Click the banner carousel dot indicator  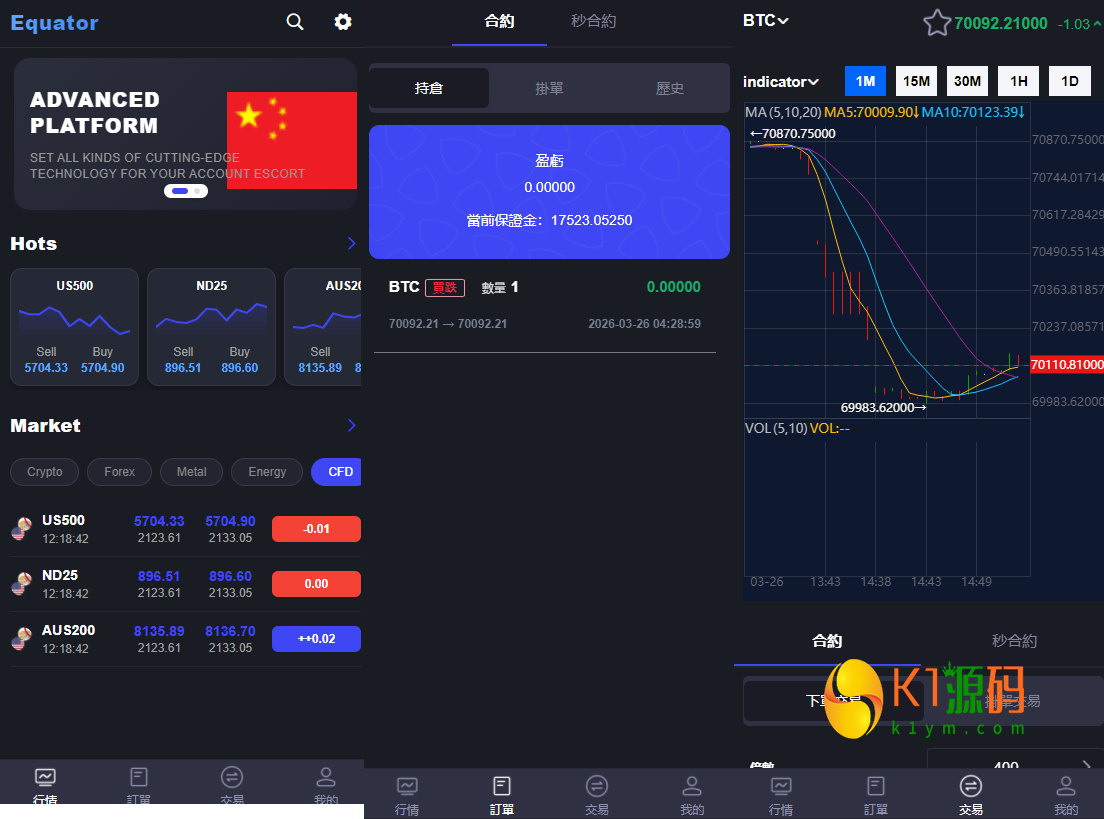pos(185,190)
